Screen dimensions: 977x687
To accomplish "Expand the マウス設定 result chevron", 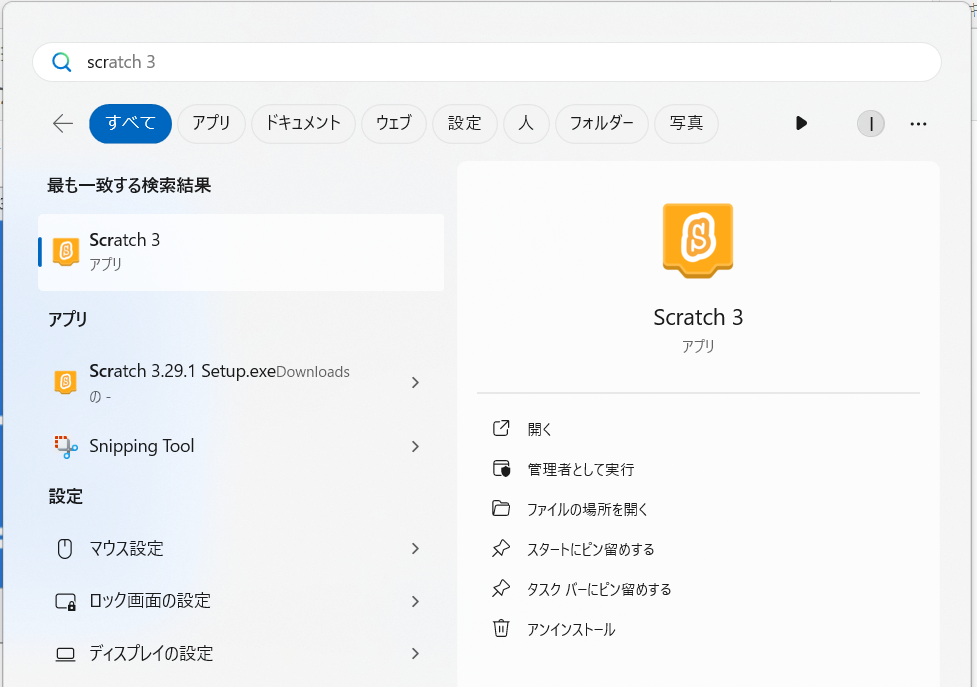I will 415,549.
